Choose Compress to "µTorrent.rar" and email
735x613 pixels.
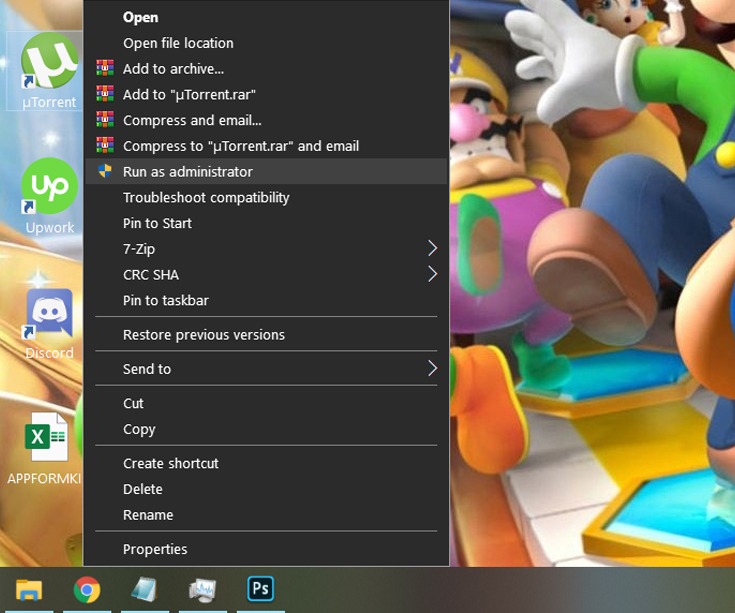[266, 146]
